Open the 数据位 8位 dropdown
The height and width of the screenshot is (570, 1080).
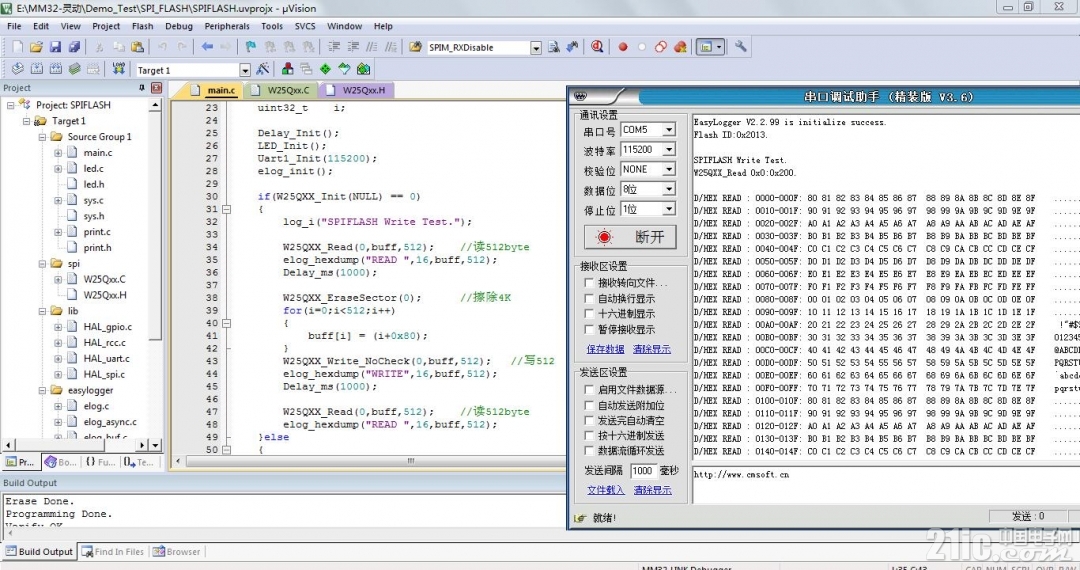[669, 189]
